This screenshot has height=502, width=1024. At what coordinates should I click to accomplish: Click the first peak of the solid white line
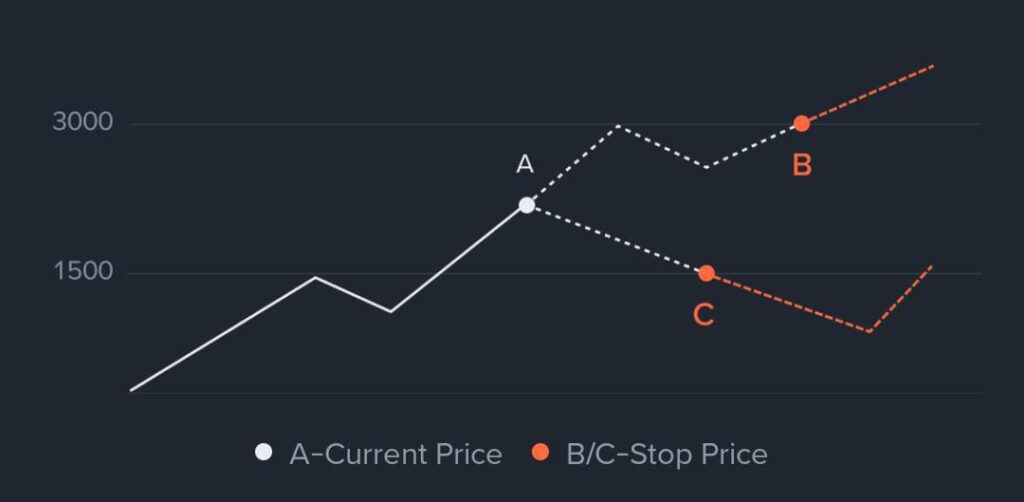315,277
